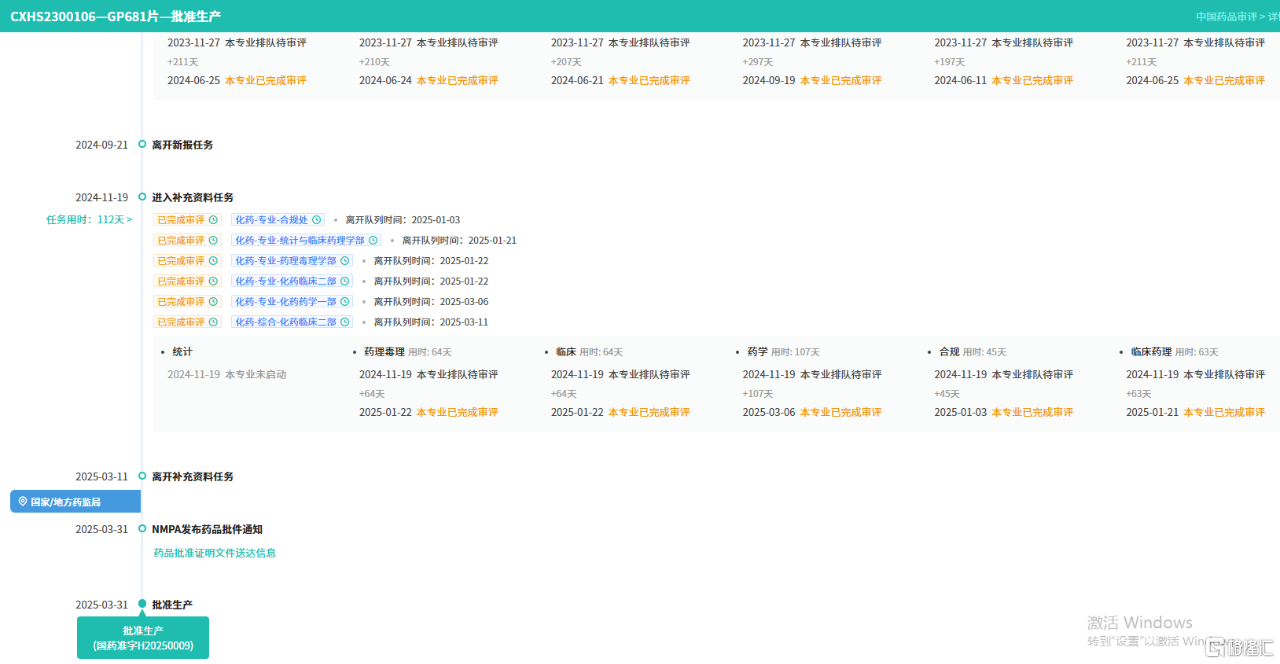This screenshot has width=1280, height=664.
Task: Click the filled 批准生产 timeline node
Action: pos(142,605)
